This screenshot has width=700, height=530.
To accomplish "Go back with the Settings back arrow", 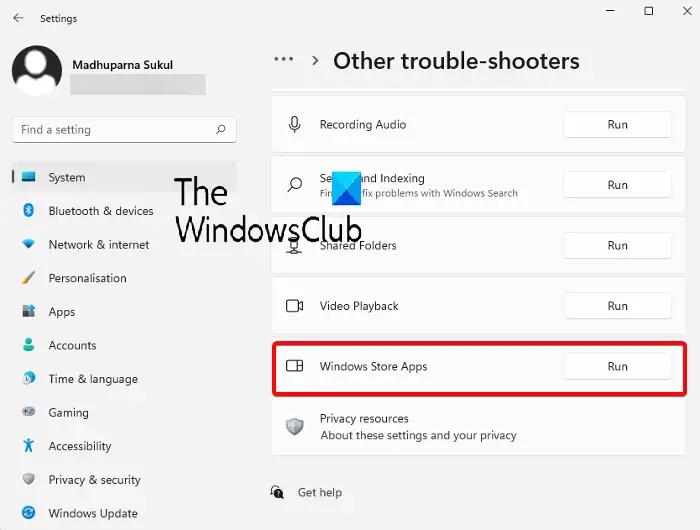I will tap(18, 18).
